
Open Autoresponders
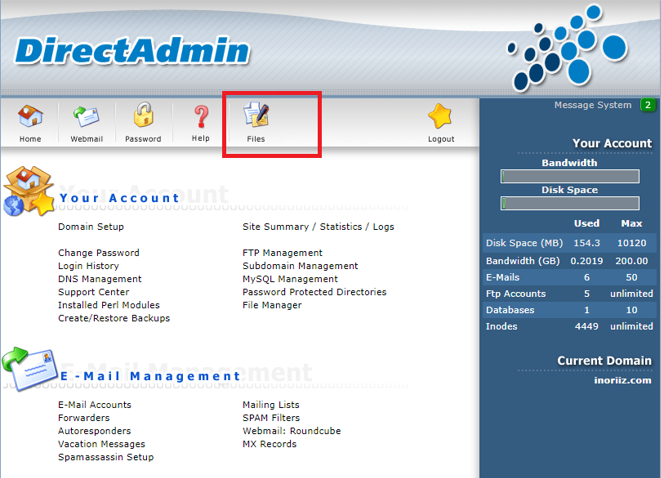pyautogui.click(x=94, y=431)
